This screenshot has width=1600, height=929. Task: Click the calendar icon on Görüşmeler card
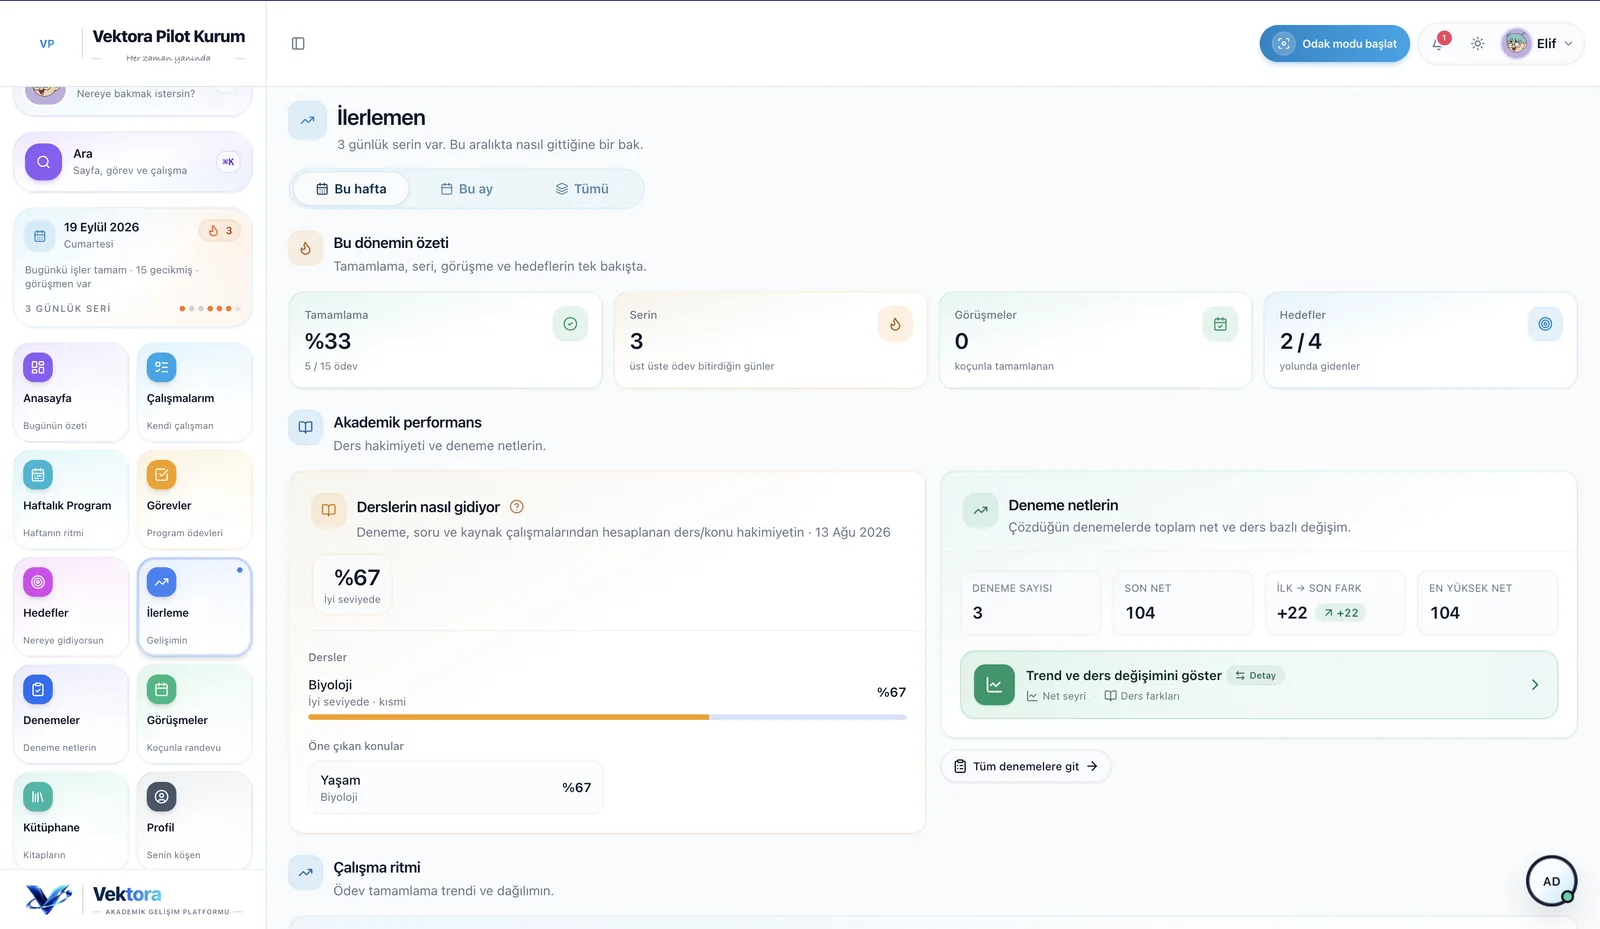pos(1220,324)
